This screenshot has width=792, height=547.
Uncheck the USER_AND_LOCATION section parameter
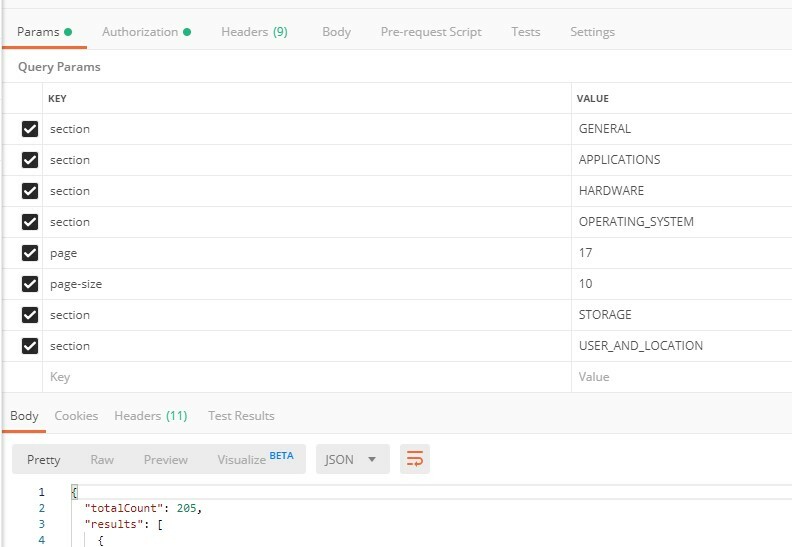(x=30, y=346)
